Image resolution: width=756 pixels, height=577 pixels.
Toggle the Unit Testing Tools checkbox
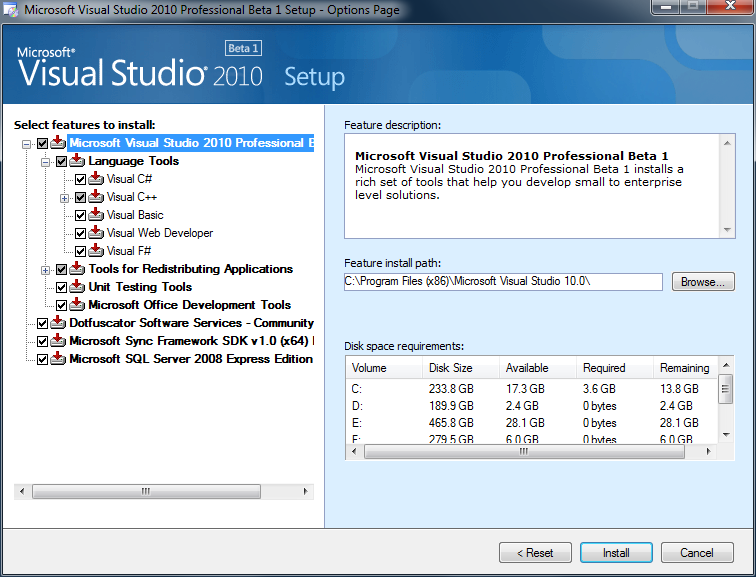coord(61,288)
